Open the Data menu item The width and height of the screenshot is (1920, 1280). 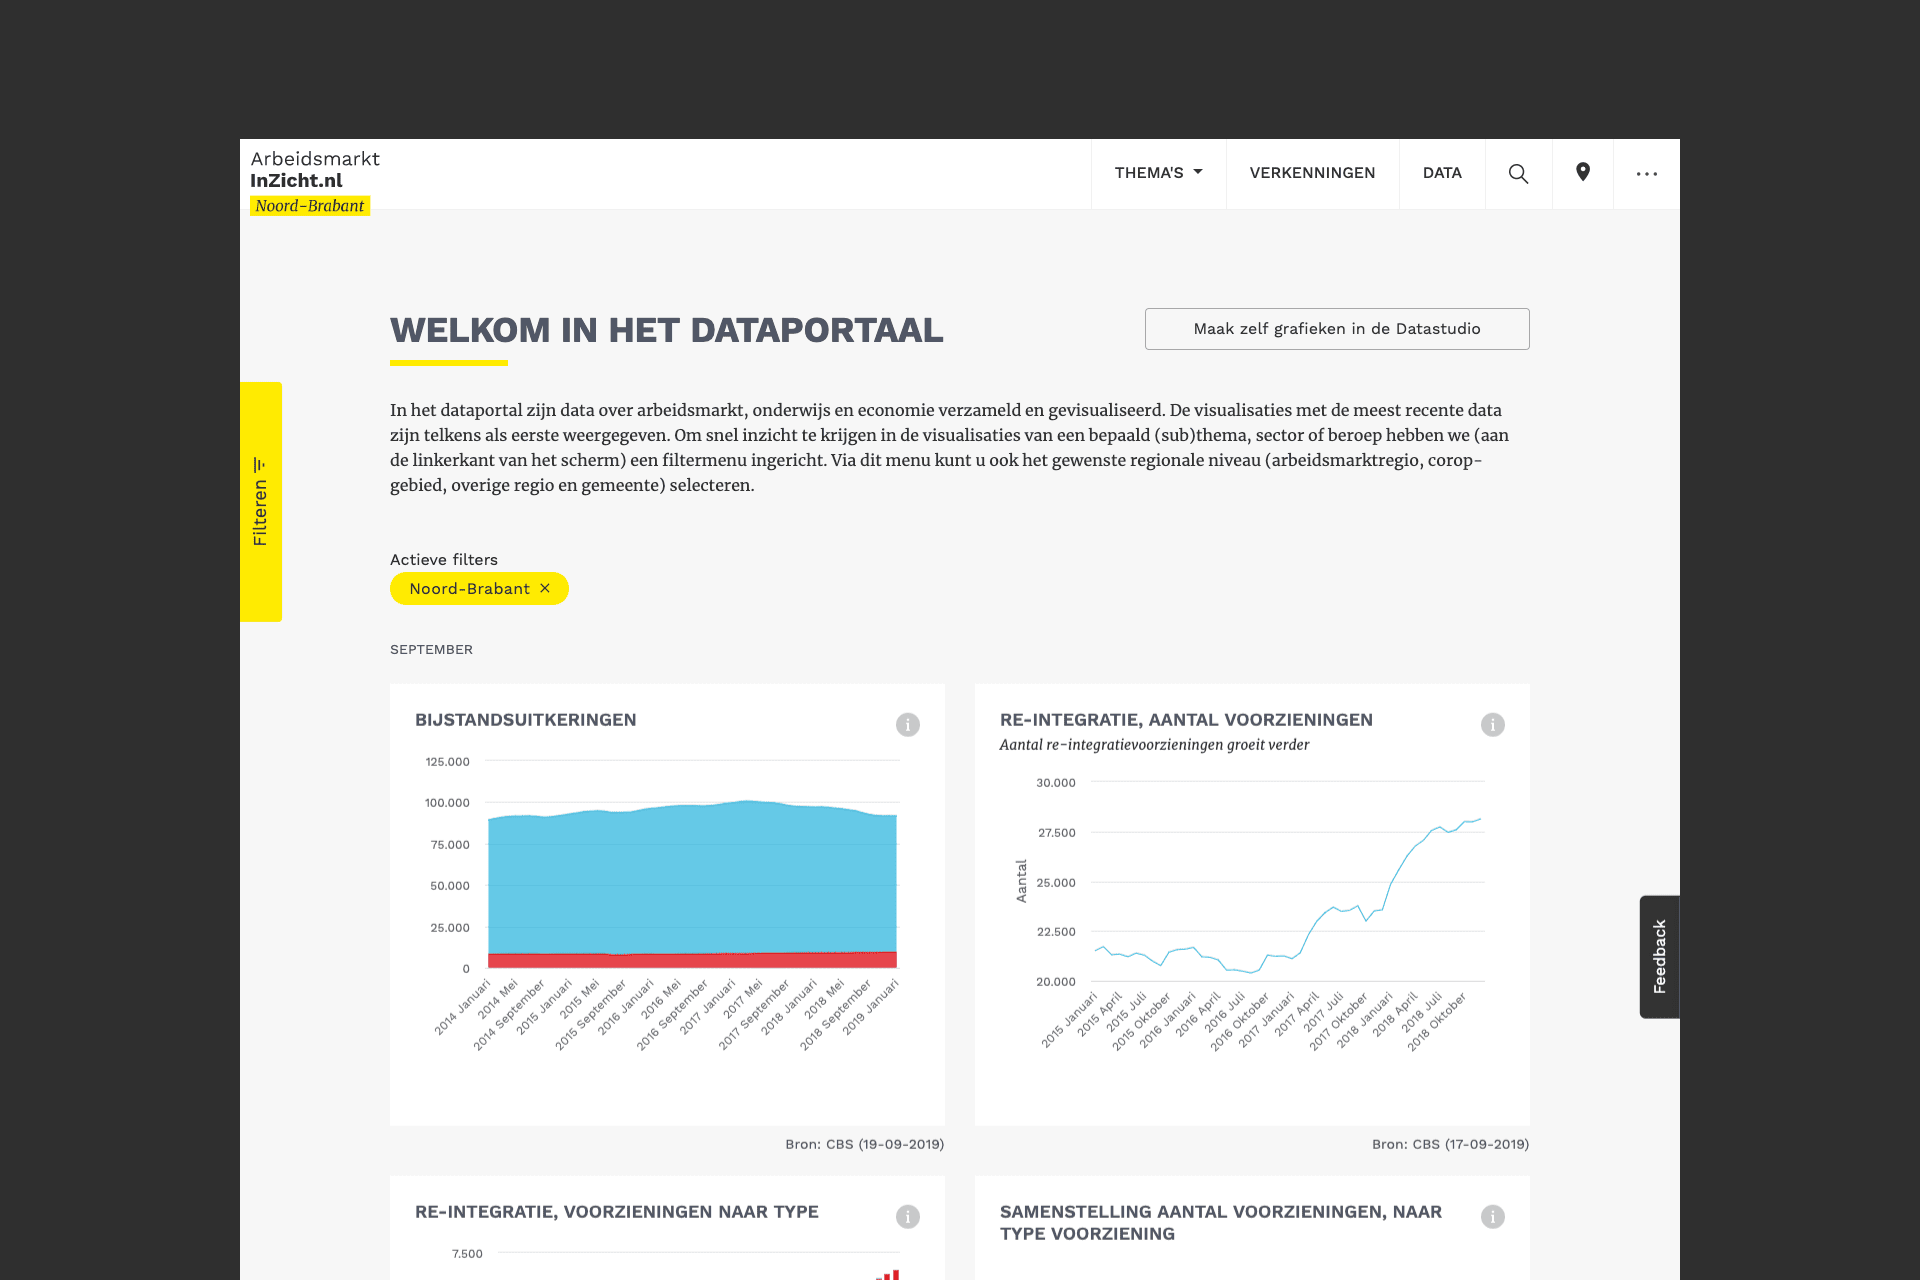coord(1442,173)
